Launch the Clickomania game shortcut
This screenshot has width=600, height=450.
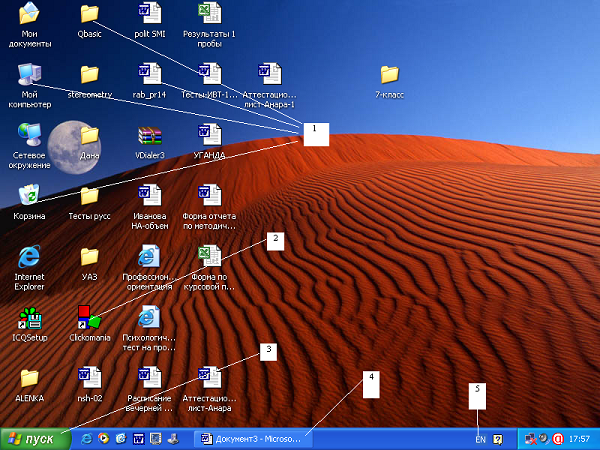[89, 317]
